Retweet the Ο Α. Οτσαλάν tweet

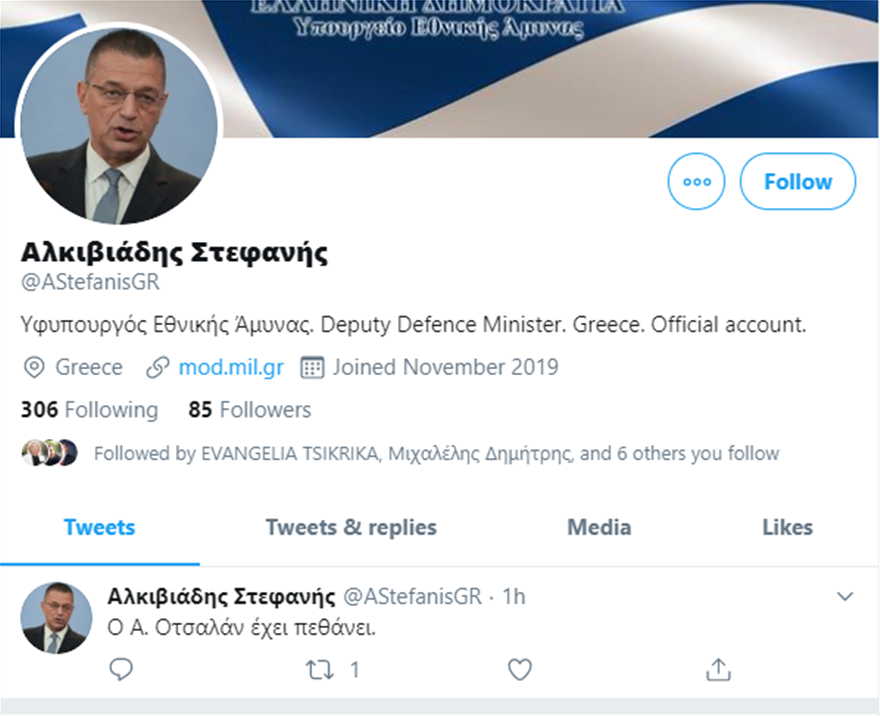[320, 669]
